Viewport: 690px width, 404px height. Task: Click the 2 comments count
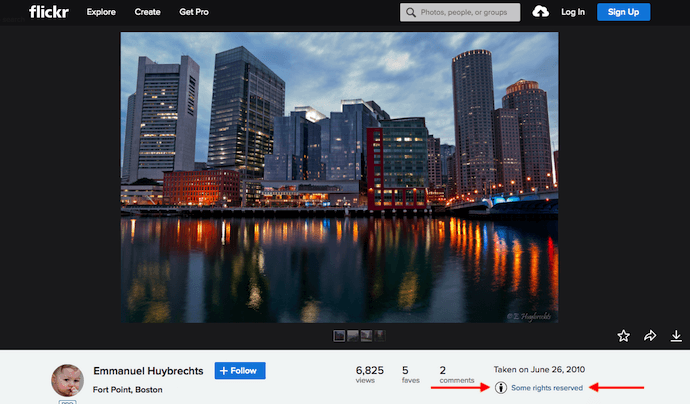[x=457, y=374]
